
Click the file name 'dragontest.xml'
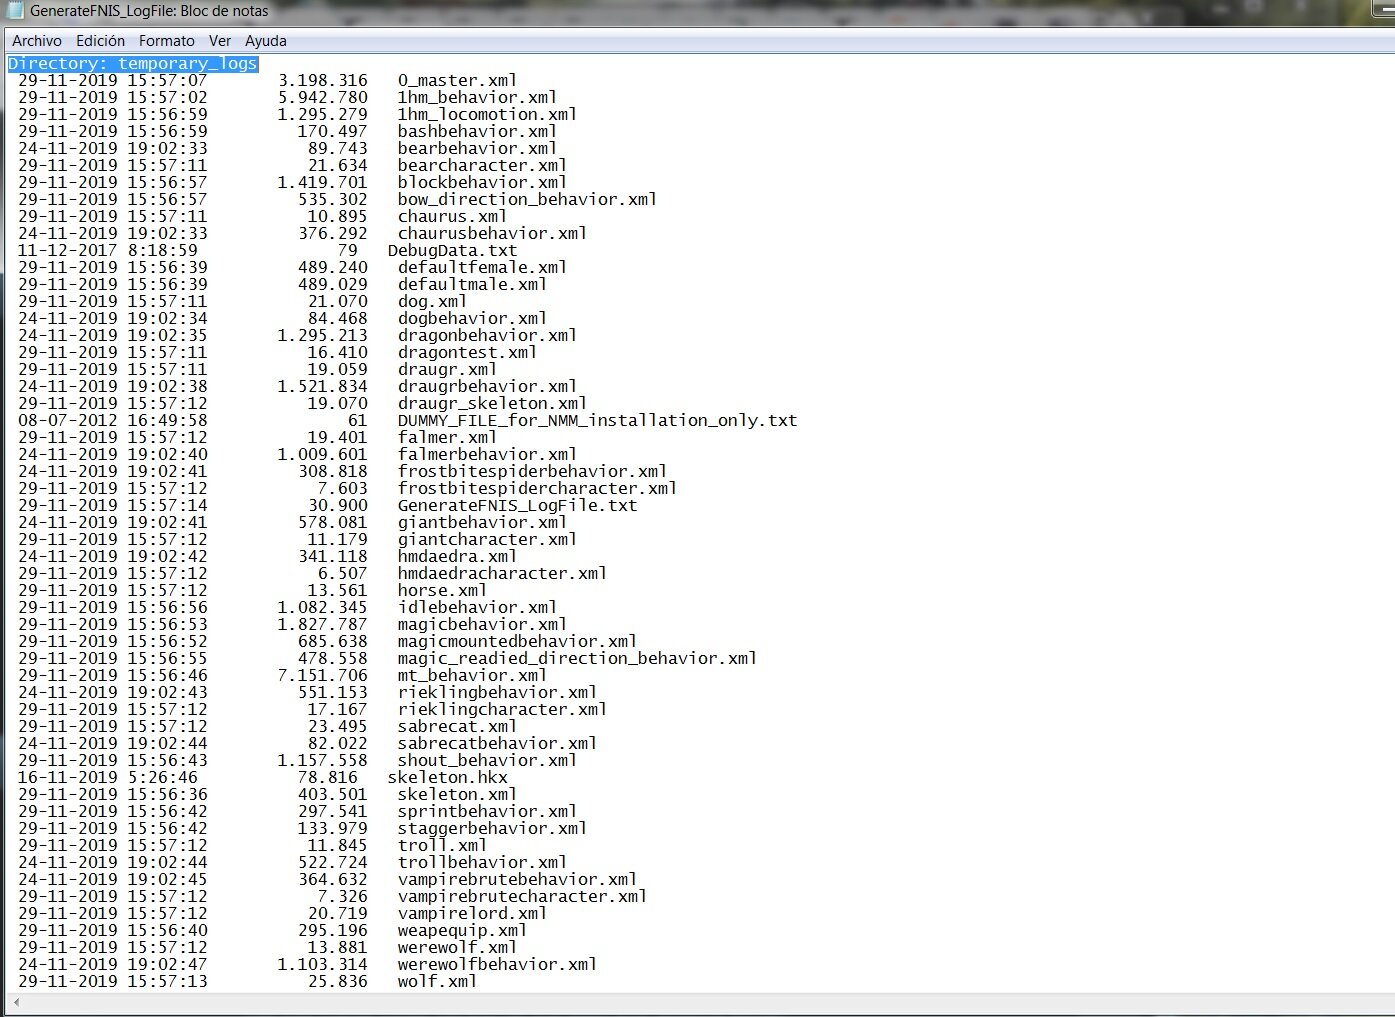(x=467, y=352)
